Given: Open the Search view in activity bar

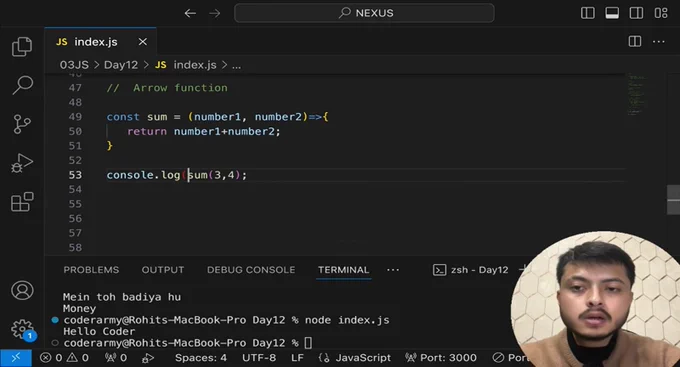Looking at the screenshot, I should pos(22,85).
